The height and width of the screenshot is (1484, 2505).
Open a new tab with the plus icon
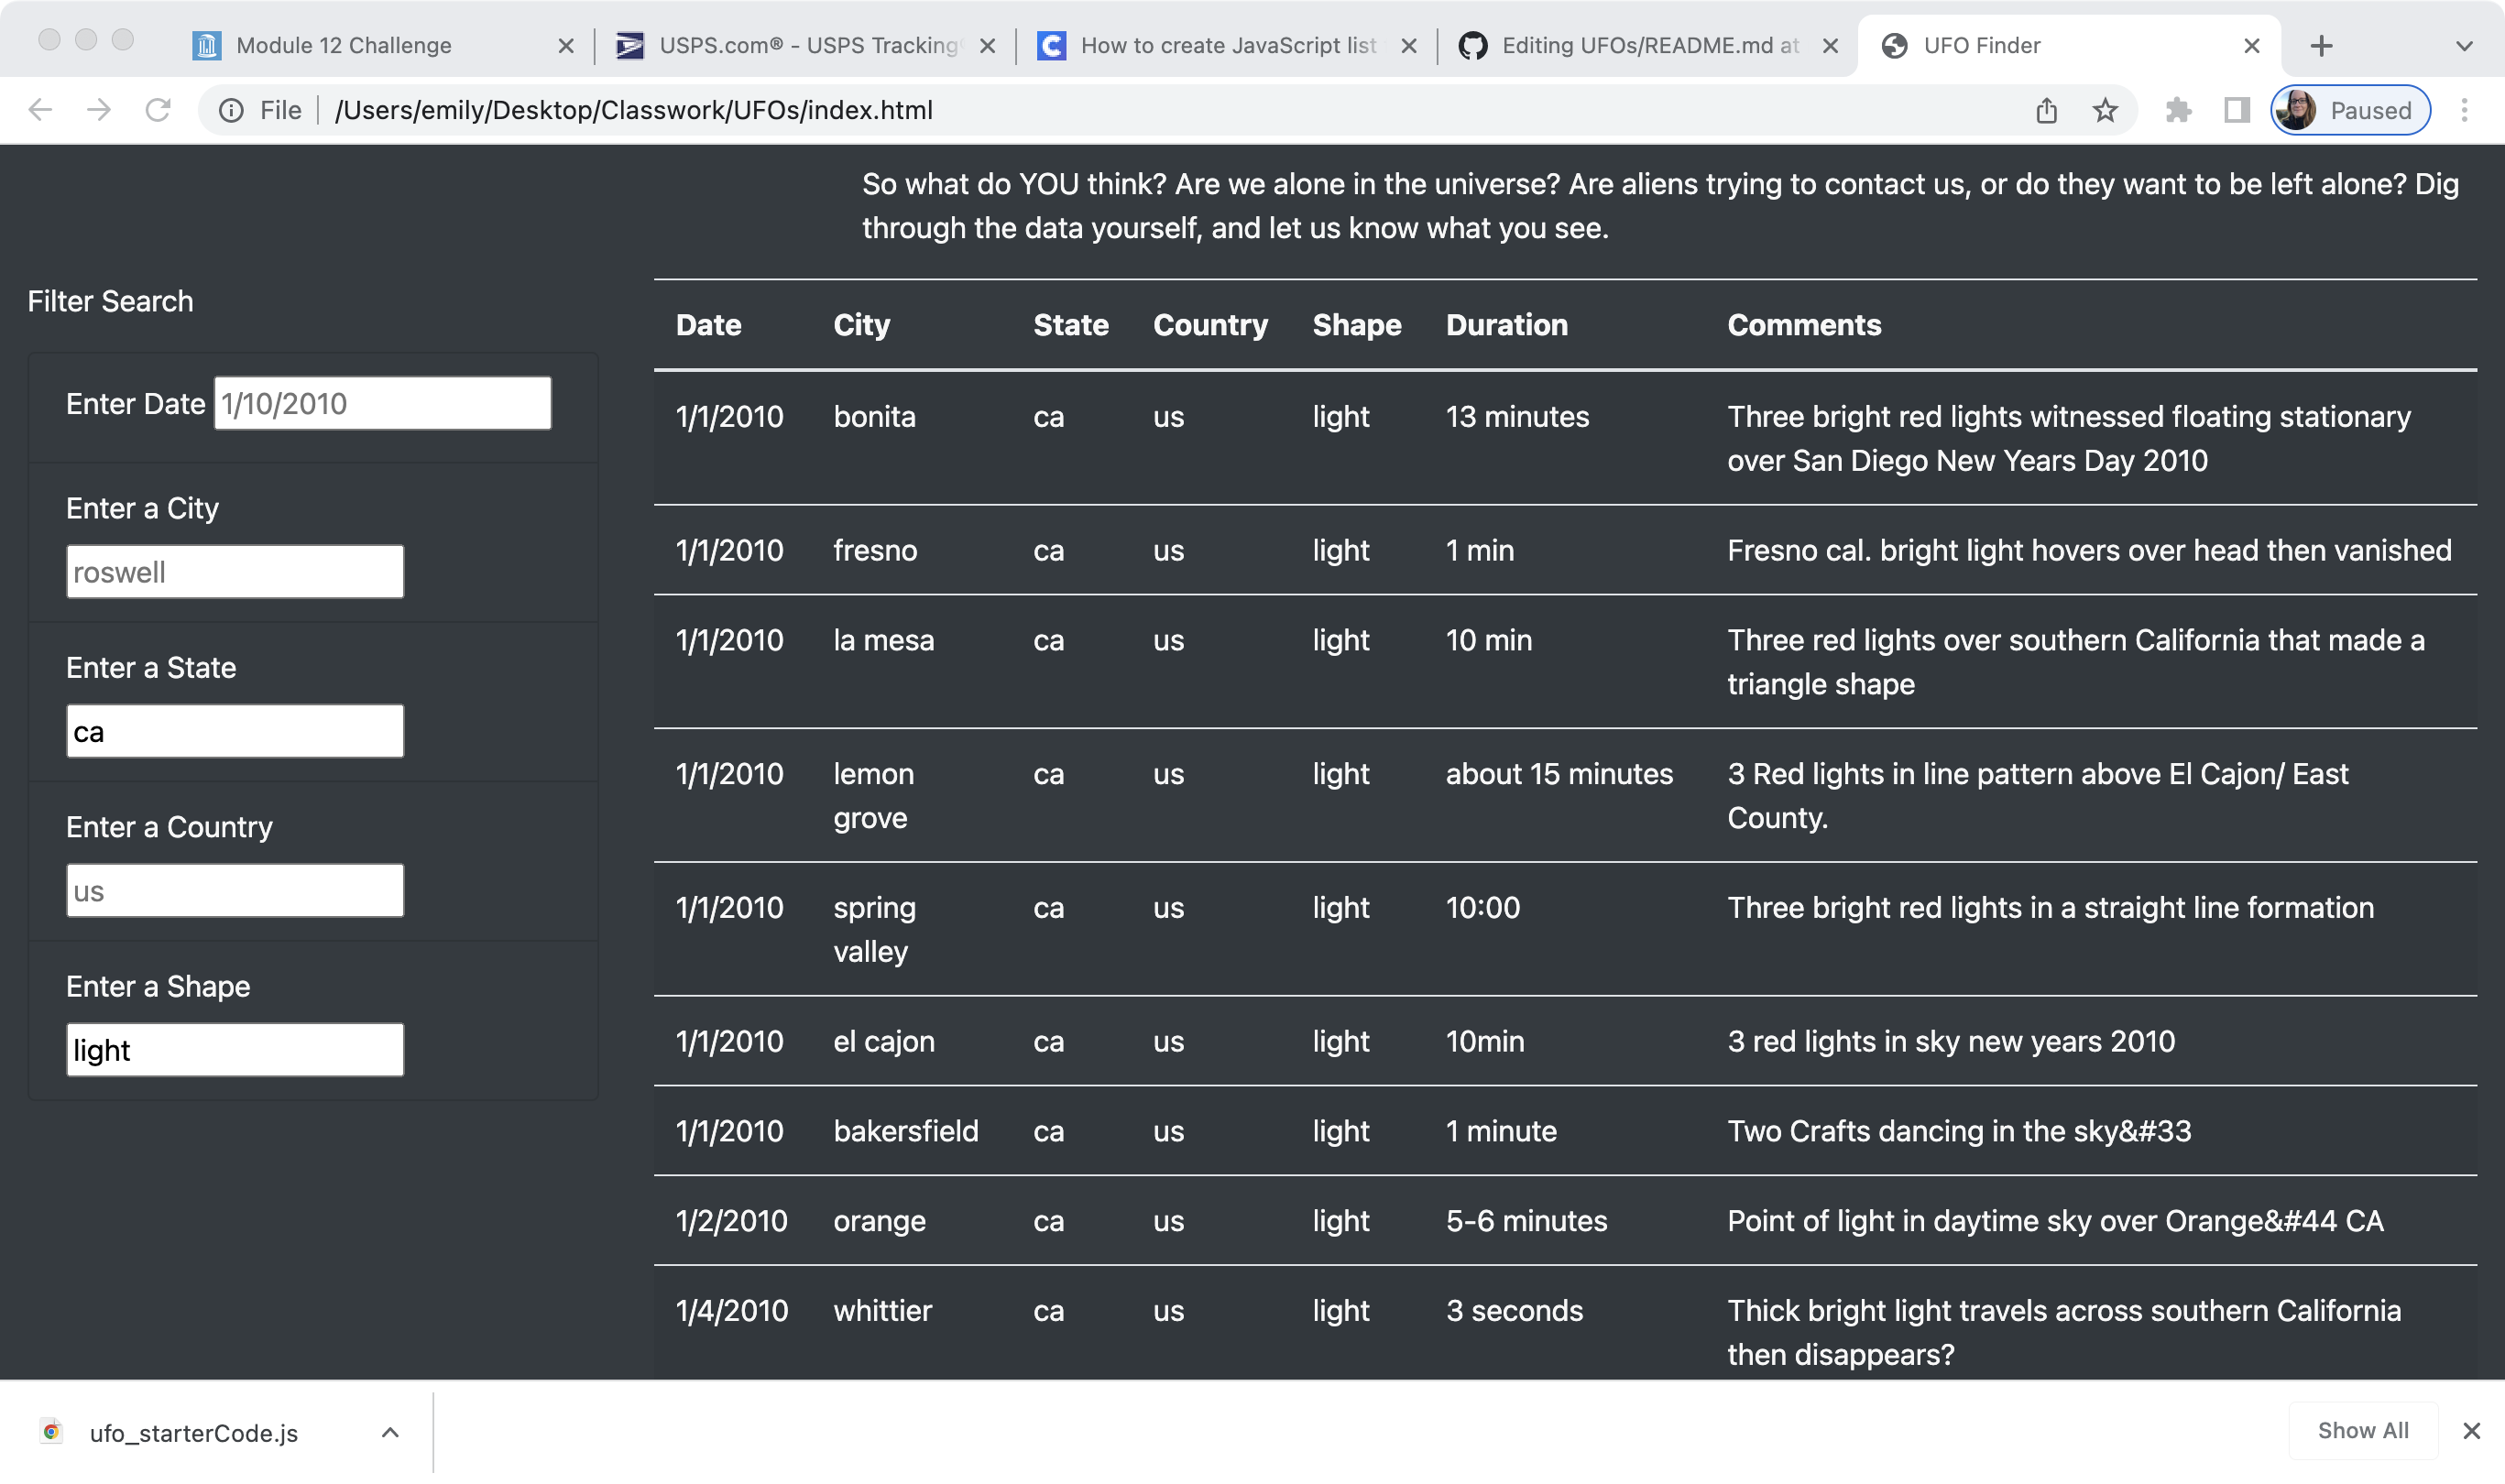[2322, 45]
